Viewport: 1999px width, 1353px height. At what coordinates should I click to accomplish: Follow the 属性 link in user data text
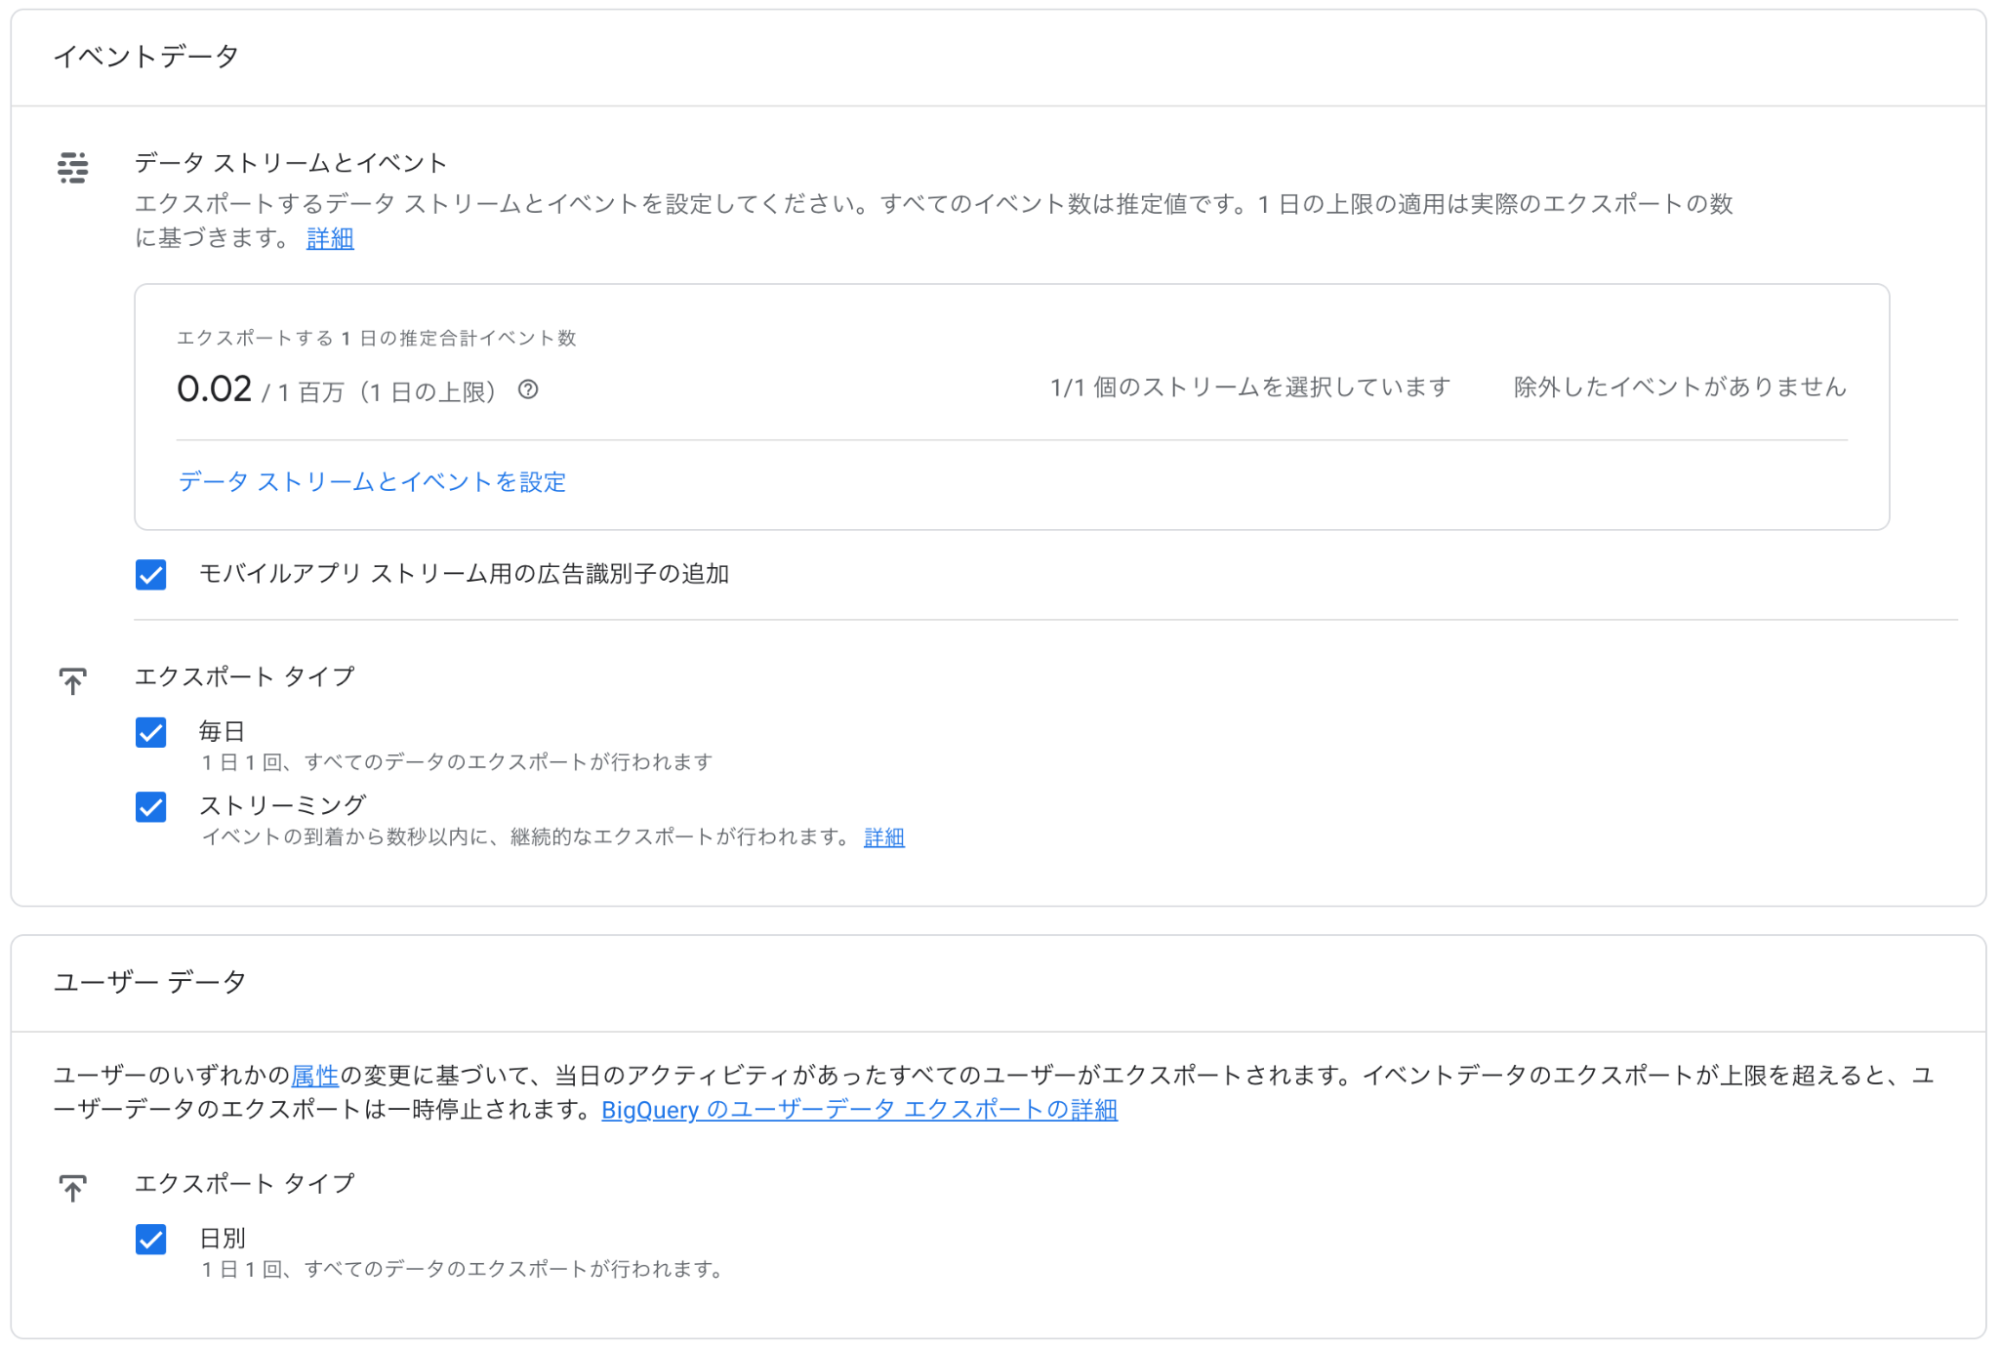[315, 1076]
